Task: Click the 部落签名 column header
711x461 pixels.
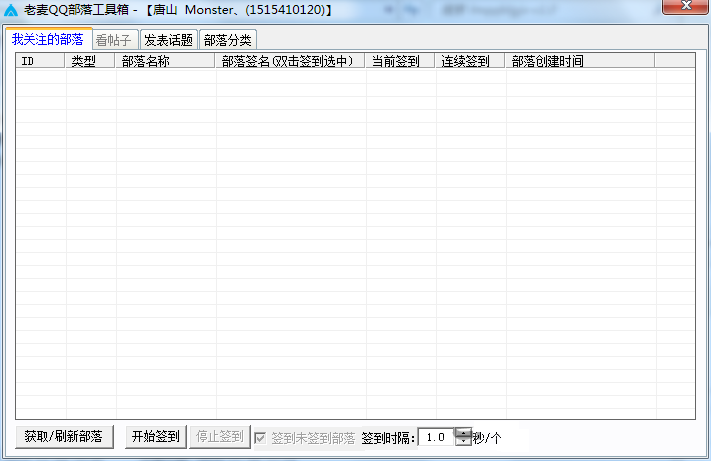Action: 290,61
